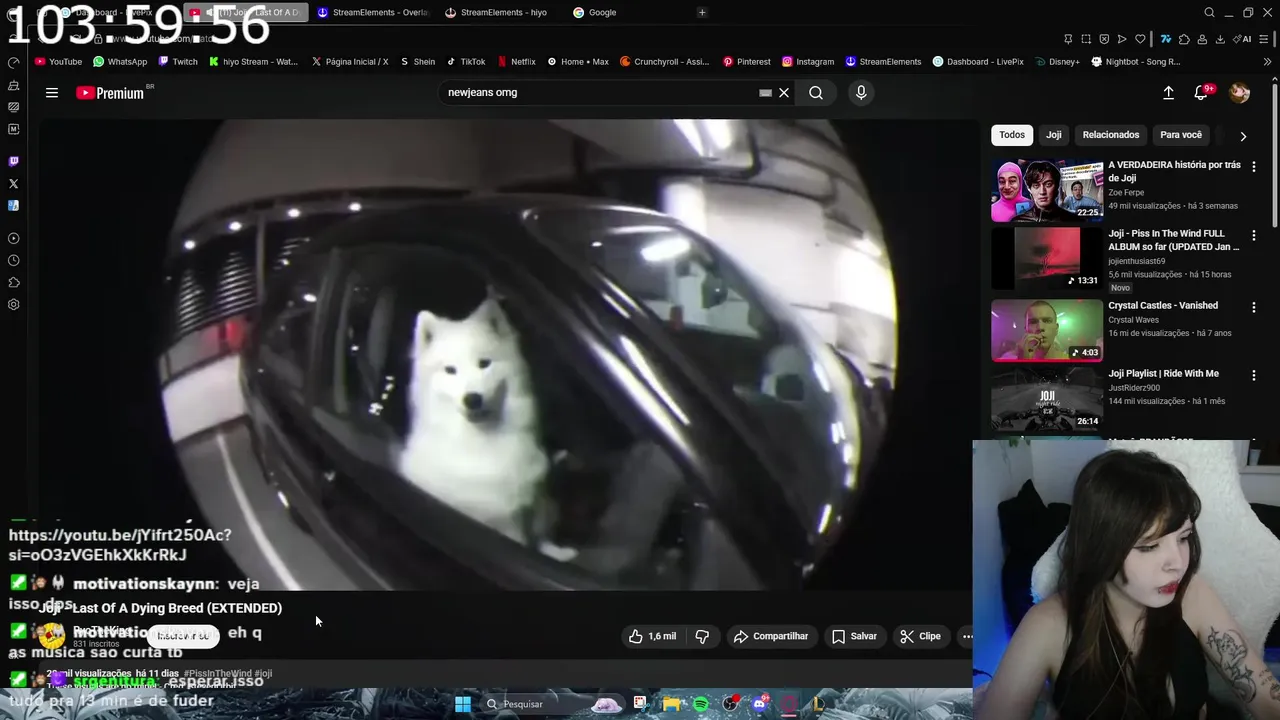The image size is (1280, 720).
Task: Open Windows Start menu
Action: click(463, 704)
